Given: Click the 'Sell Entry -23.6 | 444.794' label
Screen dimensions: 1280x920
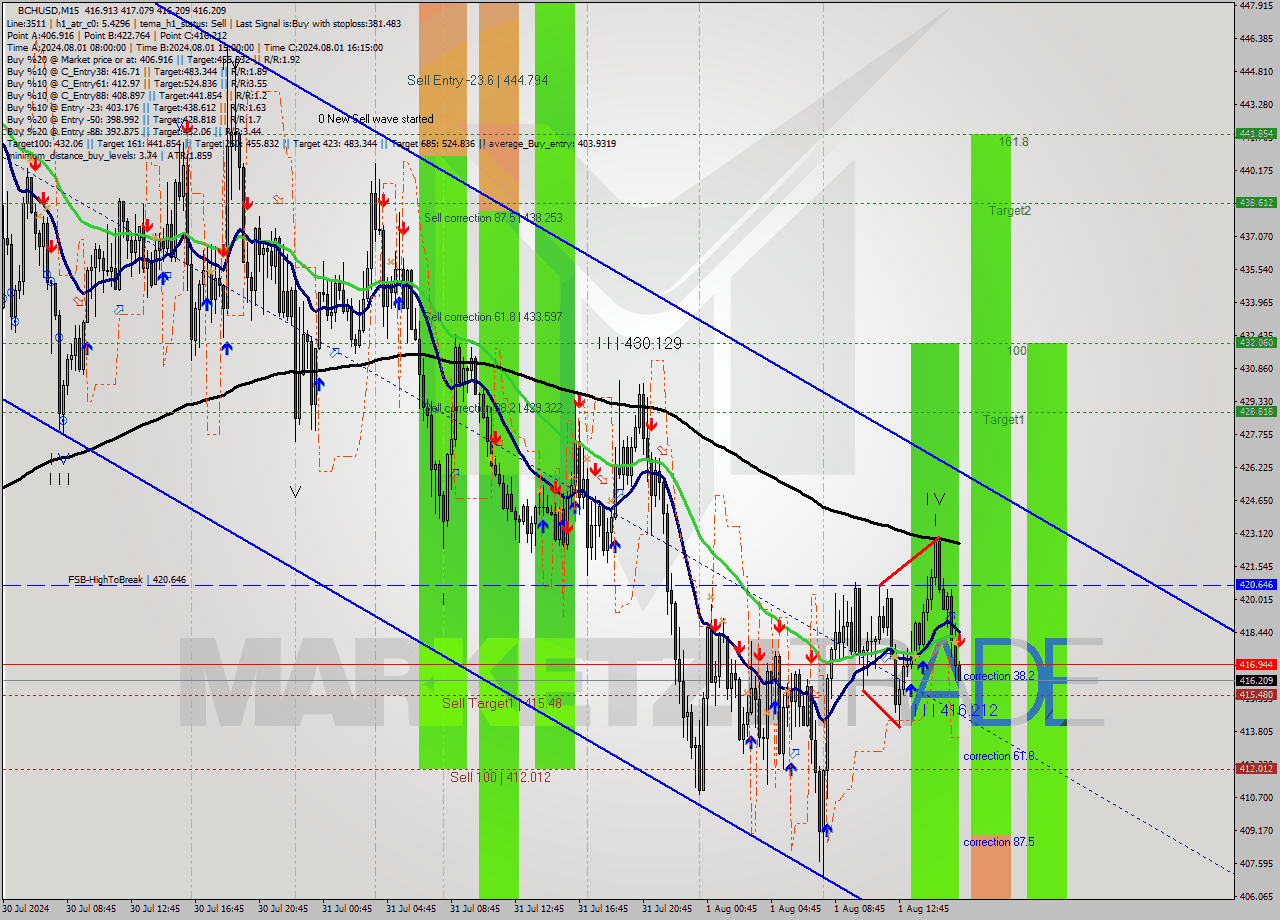Looking at the screenshot, I should click(x=477, y=80).
